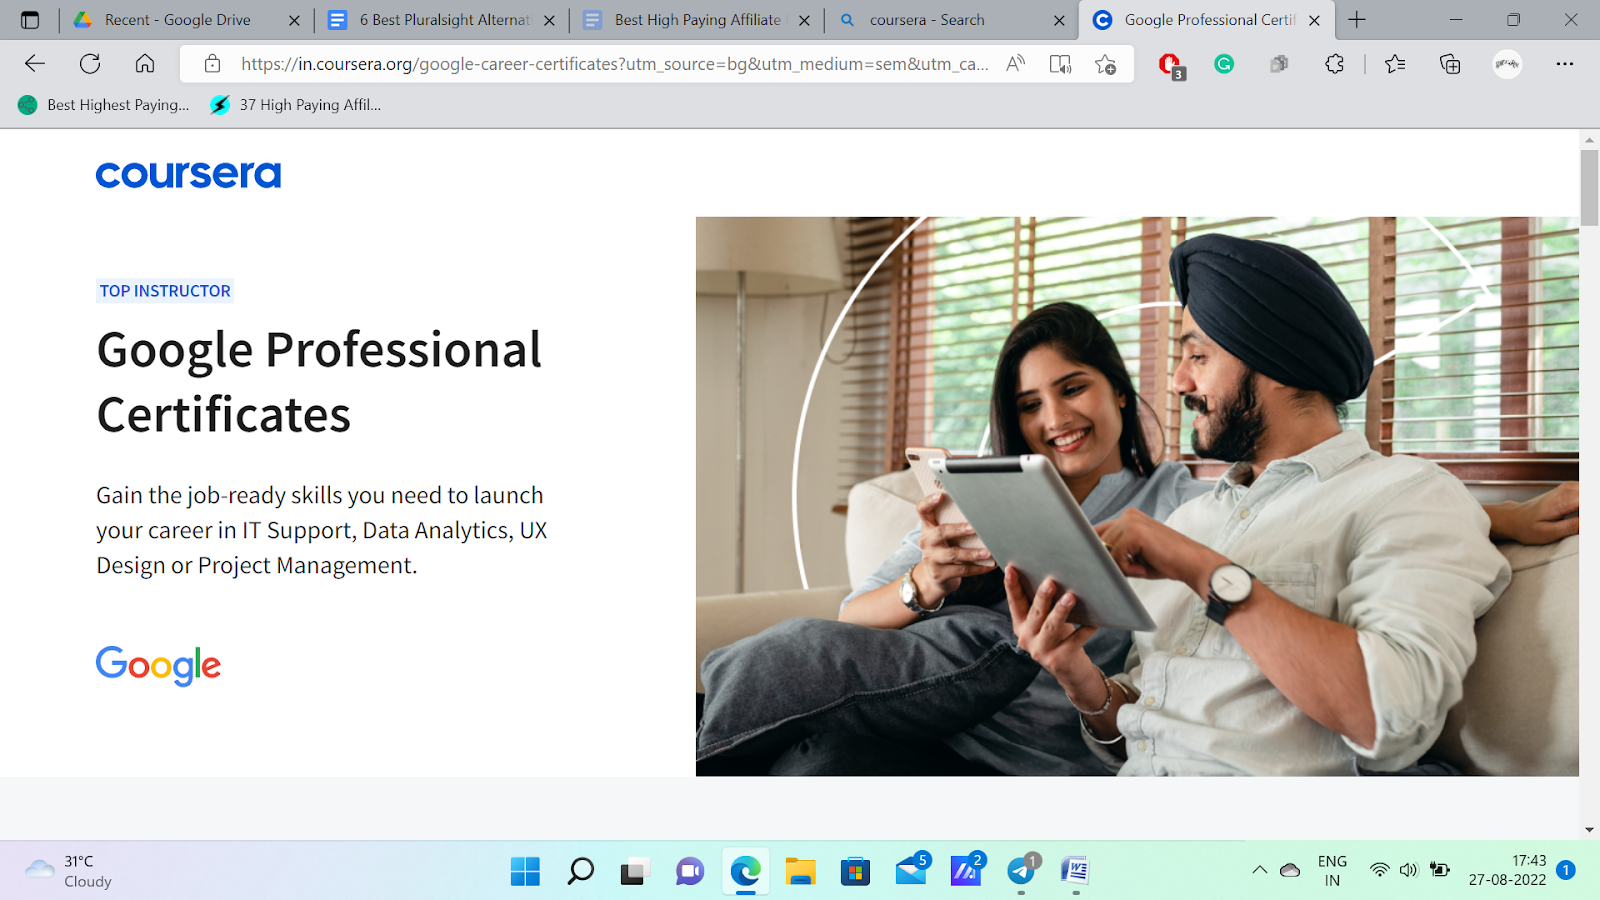Open the Mail app from the taskbar
The image size is (1600, 900).
[x=912, y=869]
